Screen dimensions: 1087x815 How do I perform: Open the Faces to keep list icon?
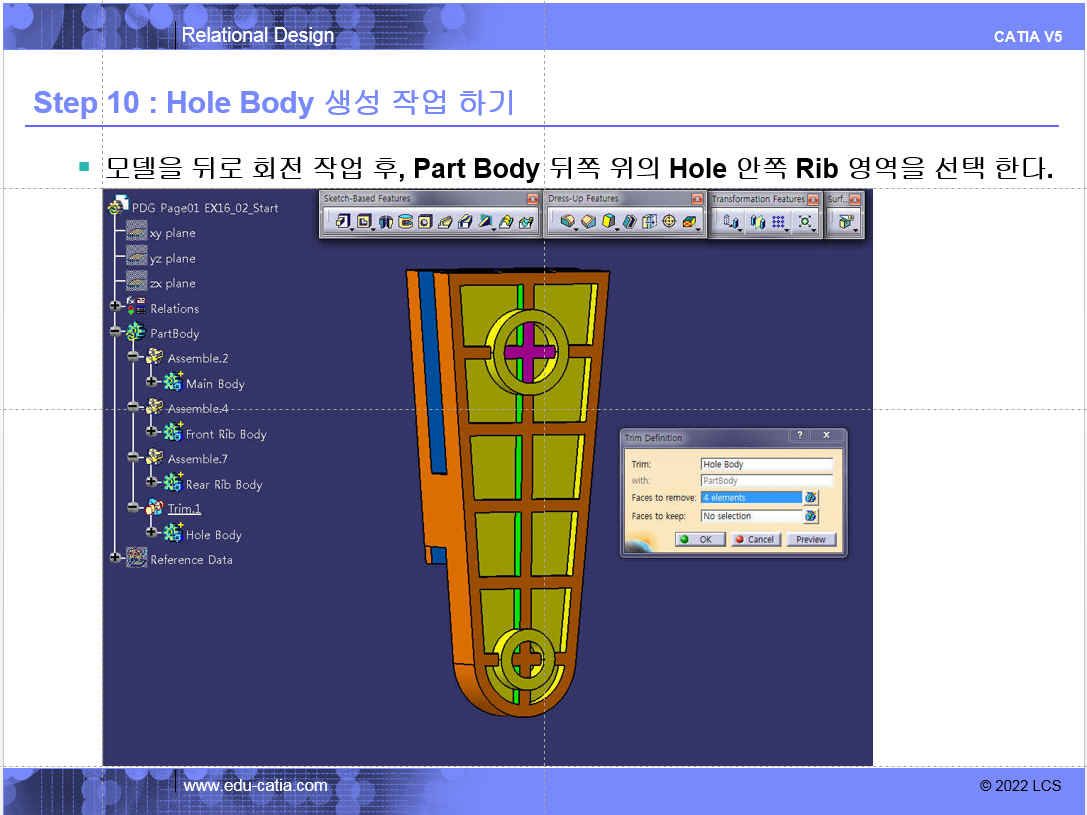(x=811, y=516)
